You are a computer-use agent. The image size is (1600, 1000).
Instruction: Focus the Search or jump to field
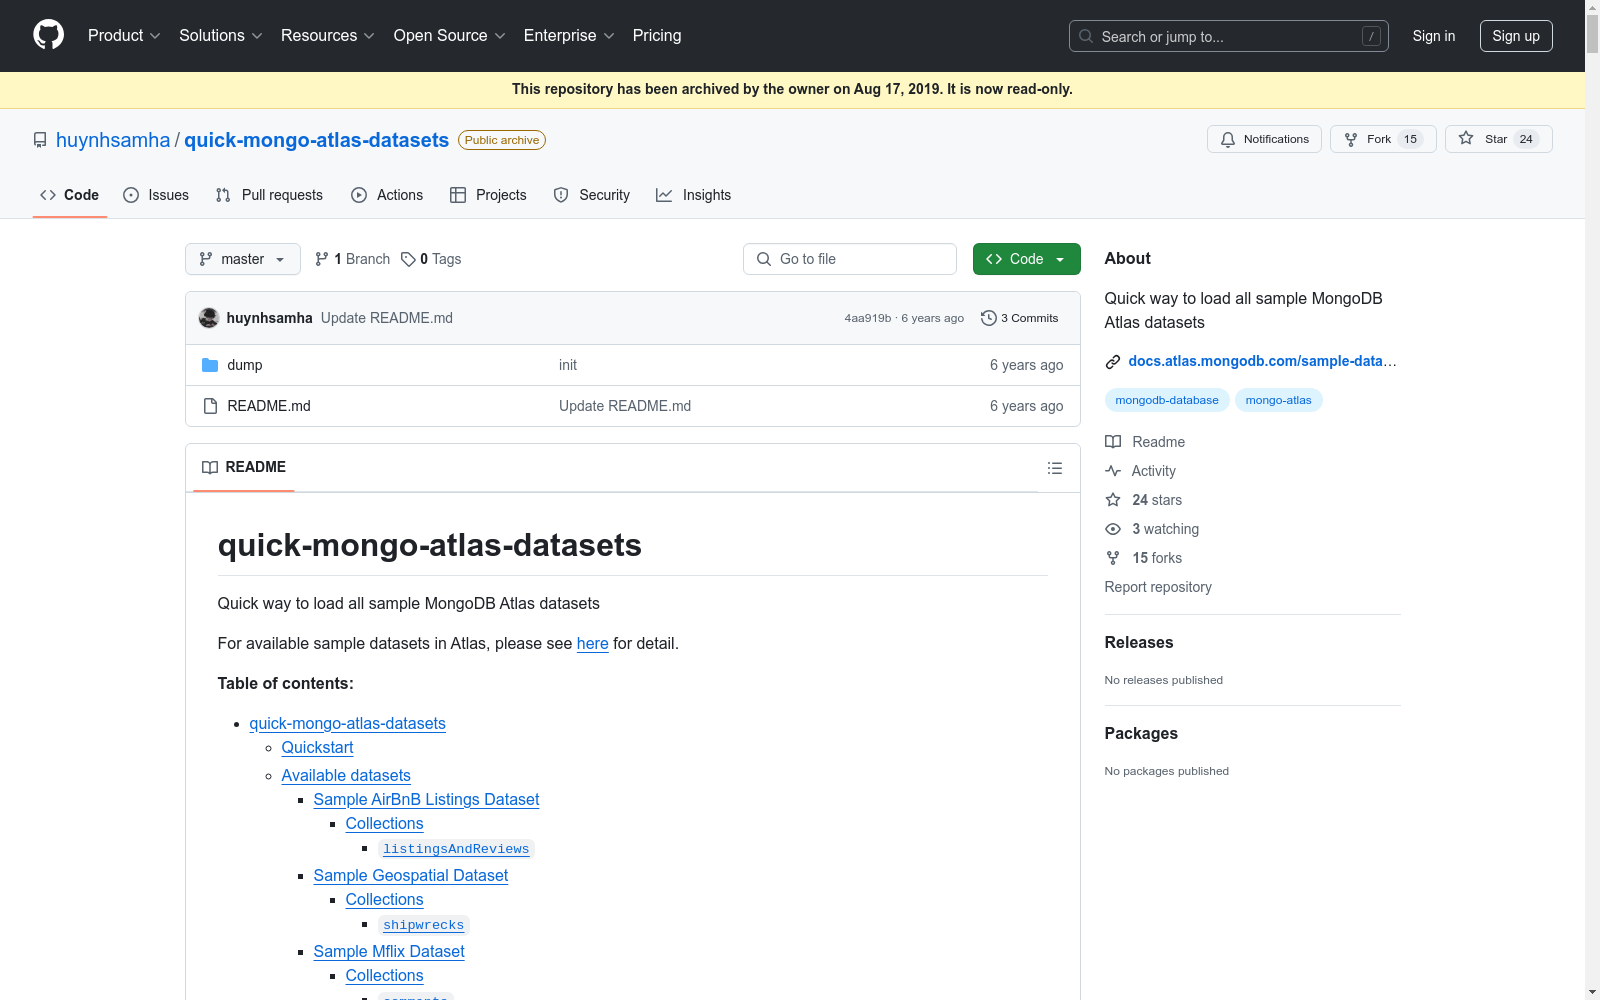pyautogui.click(x=1229, y=36)
